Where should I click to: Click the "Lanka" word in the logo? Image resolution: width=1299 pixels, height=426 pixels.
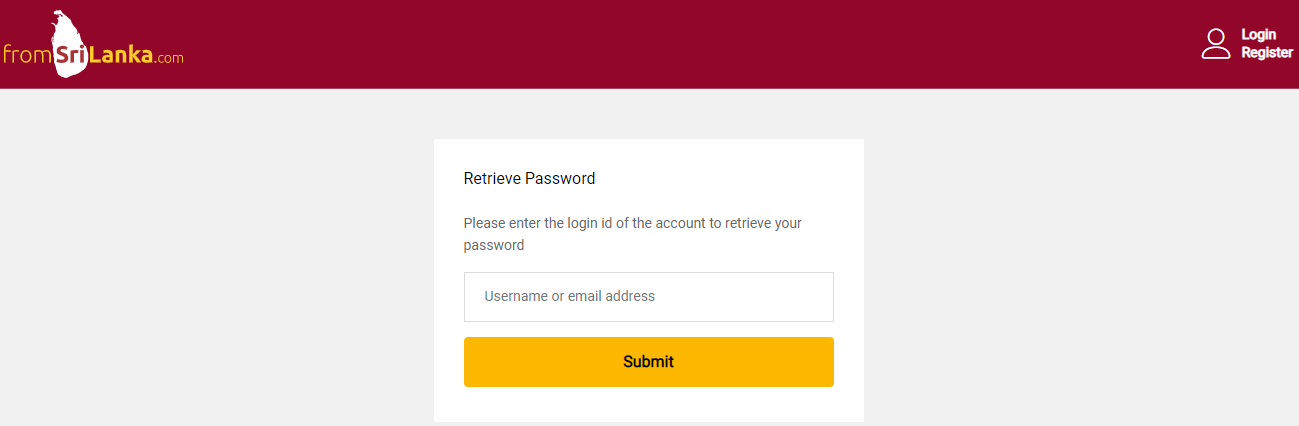120,56
